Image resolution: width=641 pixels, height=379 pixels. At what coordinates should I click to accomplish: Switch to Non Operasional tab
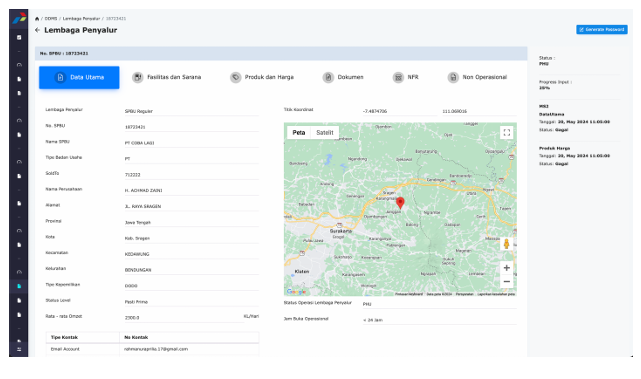[x=477, y=77]
